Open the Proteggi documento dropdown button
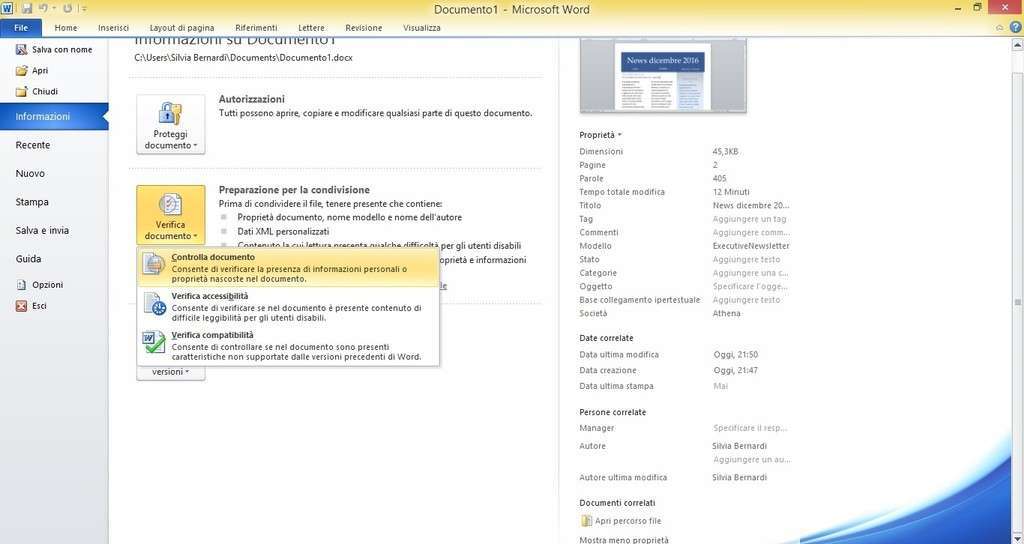Screen dimensions: 1024x544 170,125
